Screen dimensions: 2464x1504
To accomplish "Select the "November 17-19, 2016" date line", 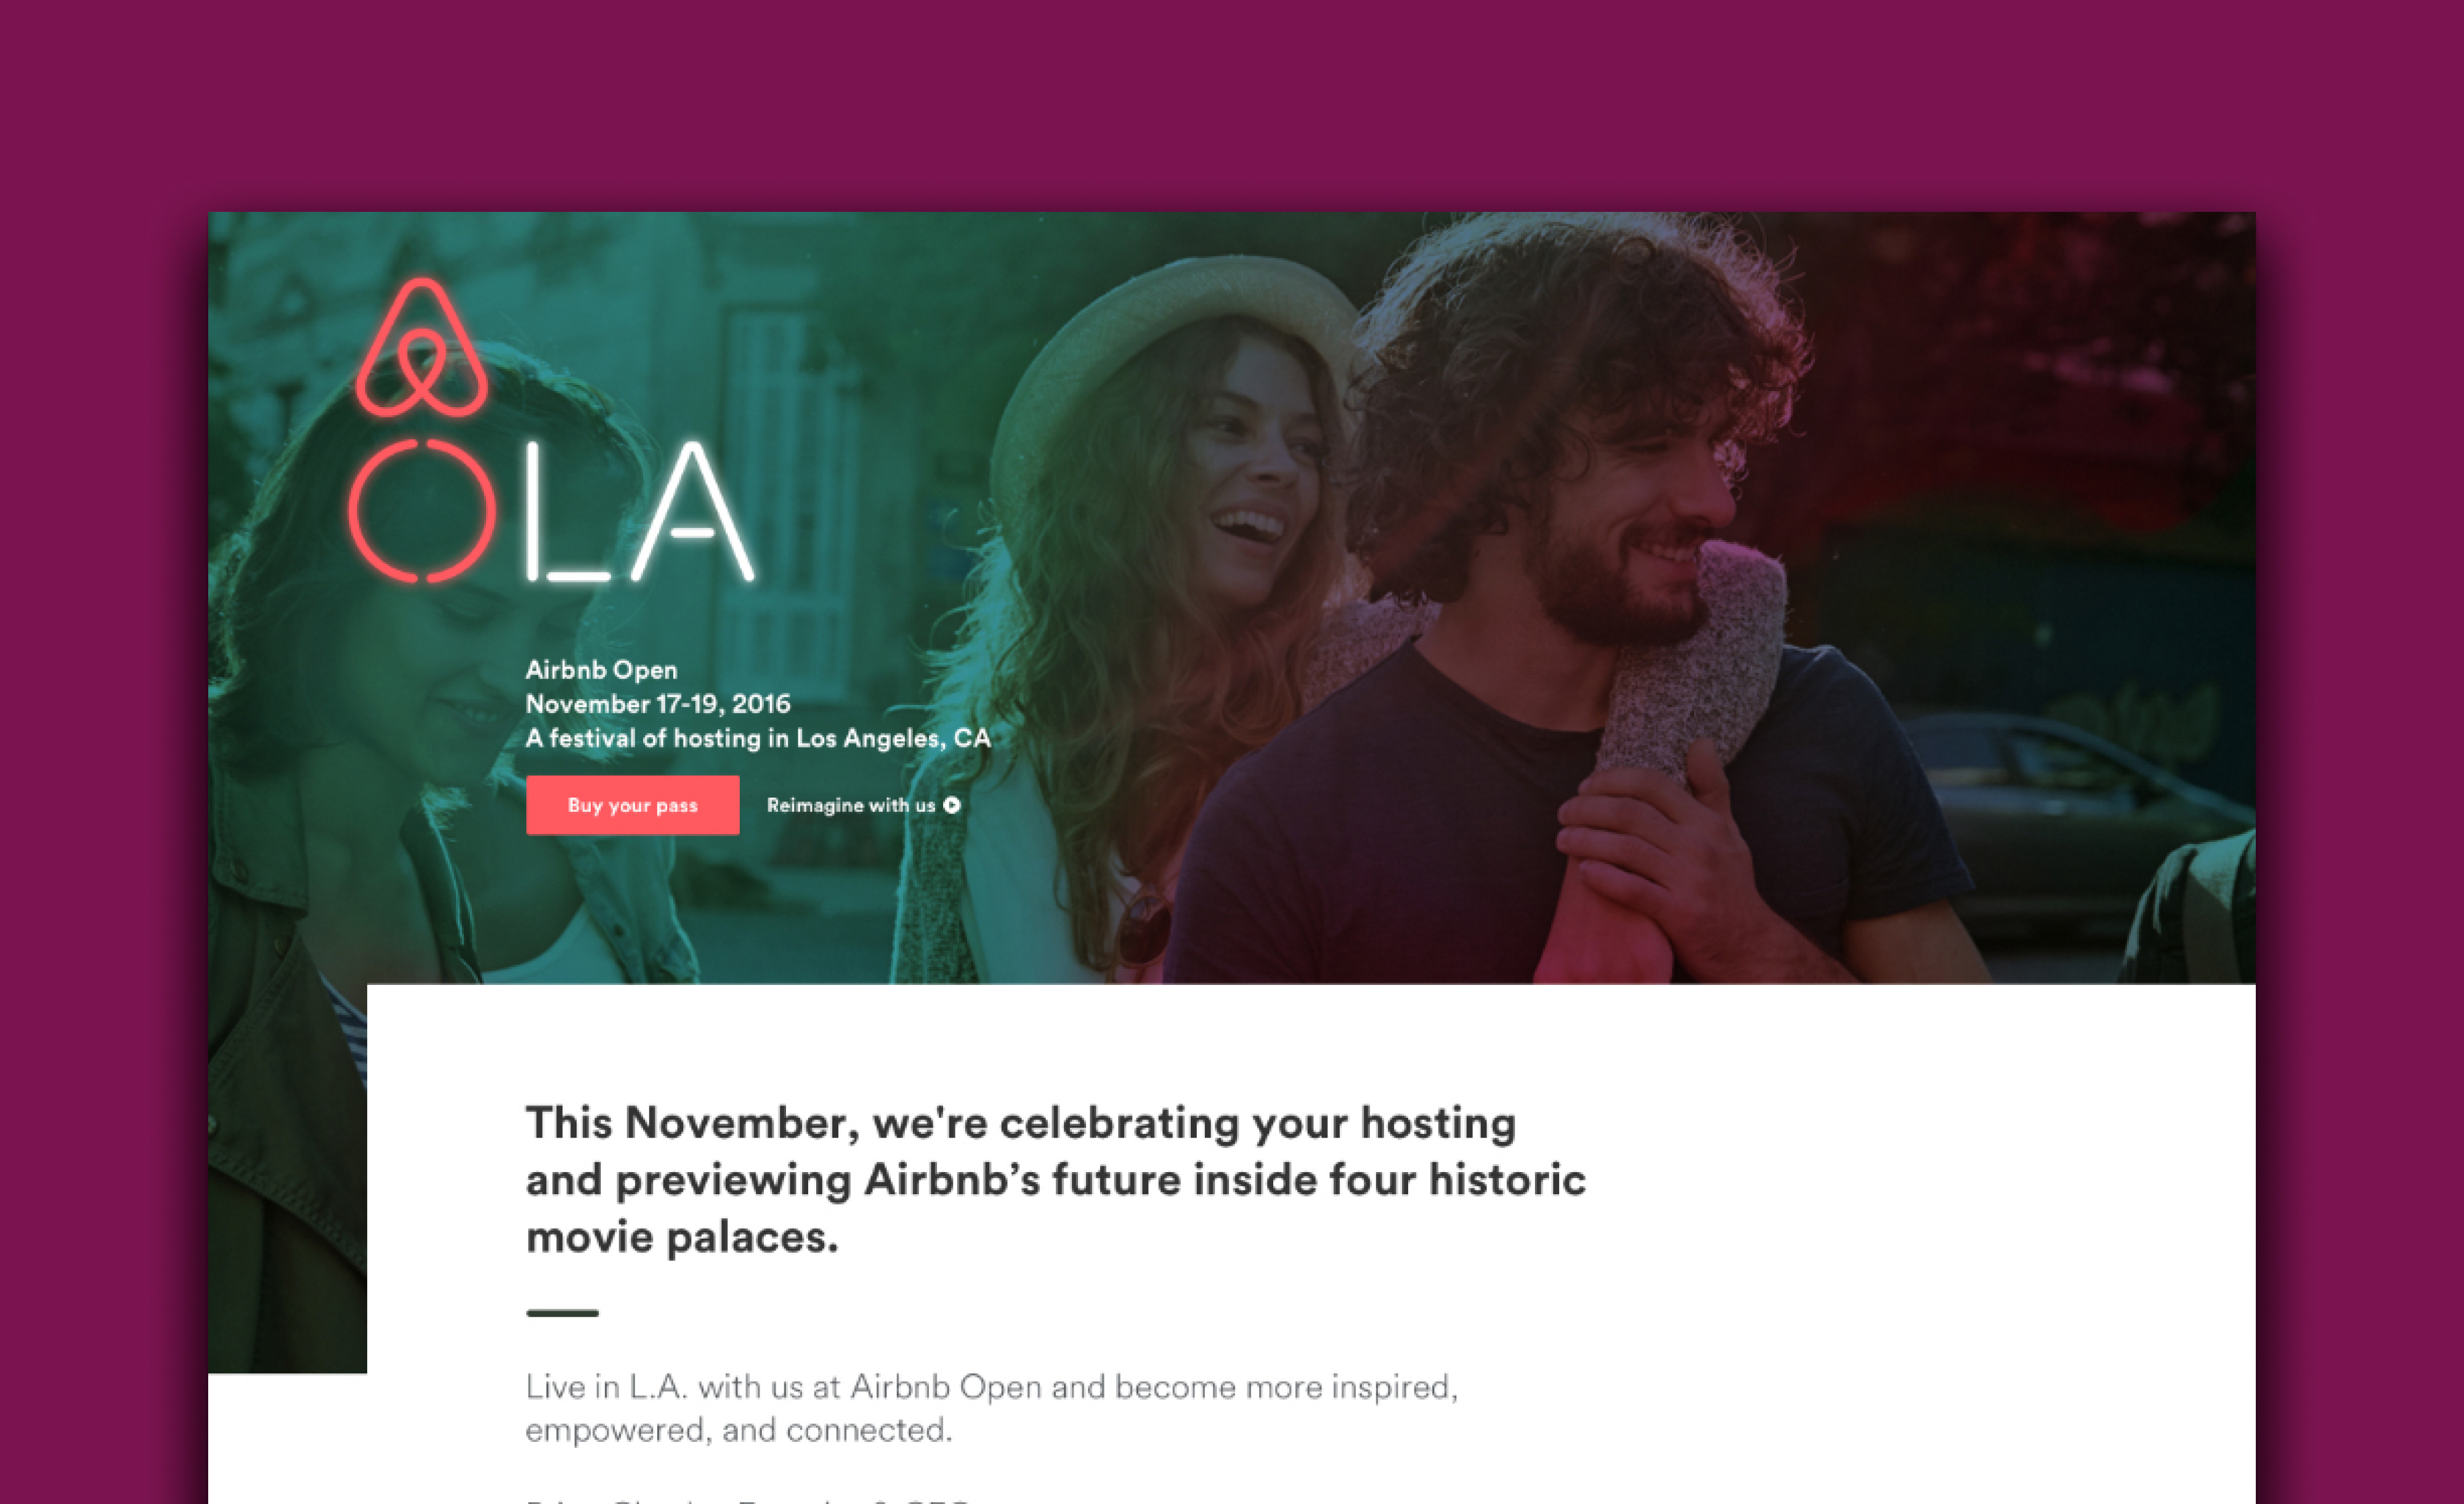I will [x=658, y=704].
